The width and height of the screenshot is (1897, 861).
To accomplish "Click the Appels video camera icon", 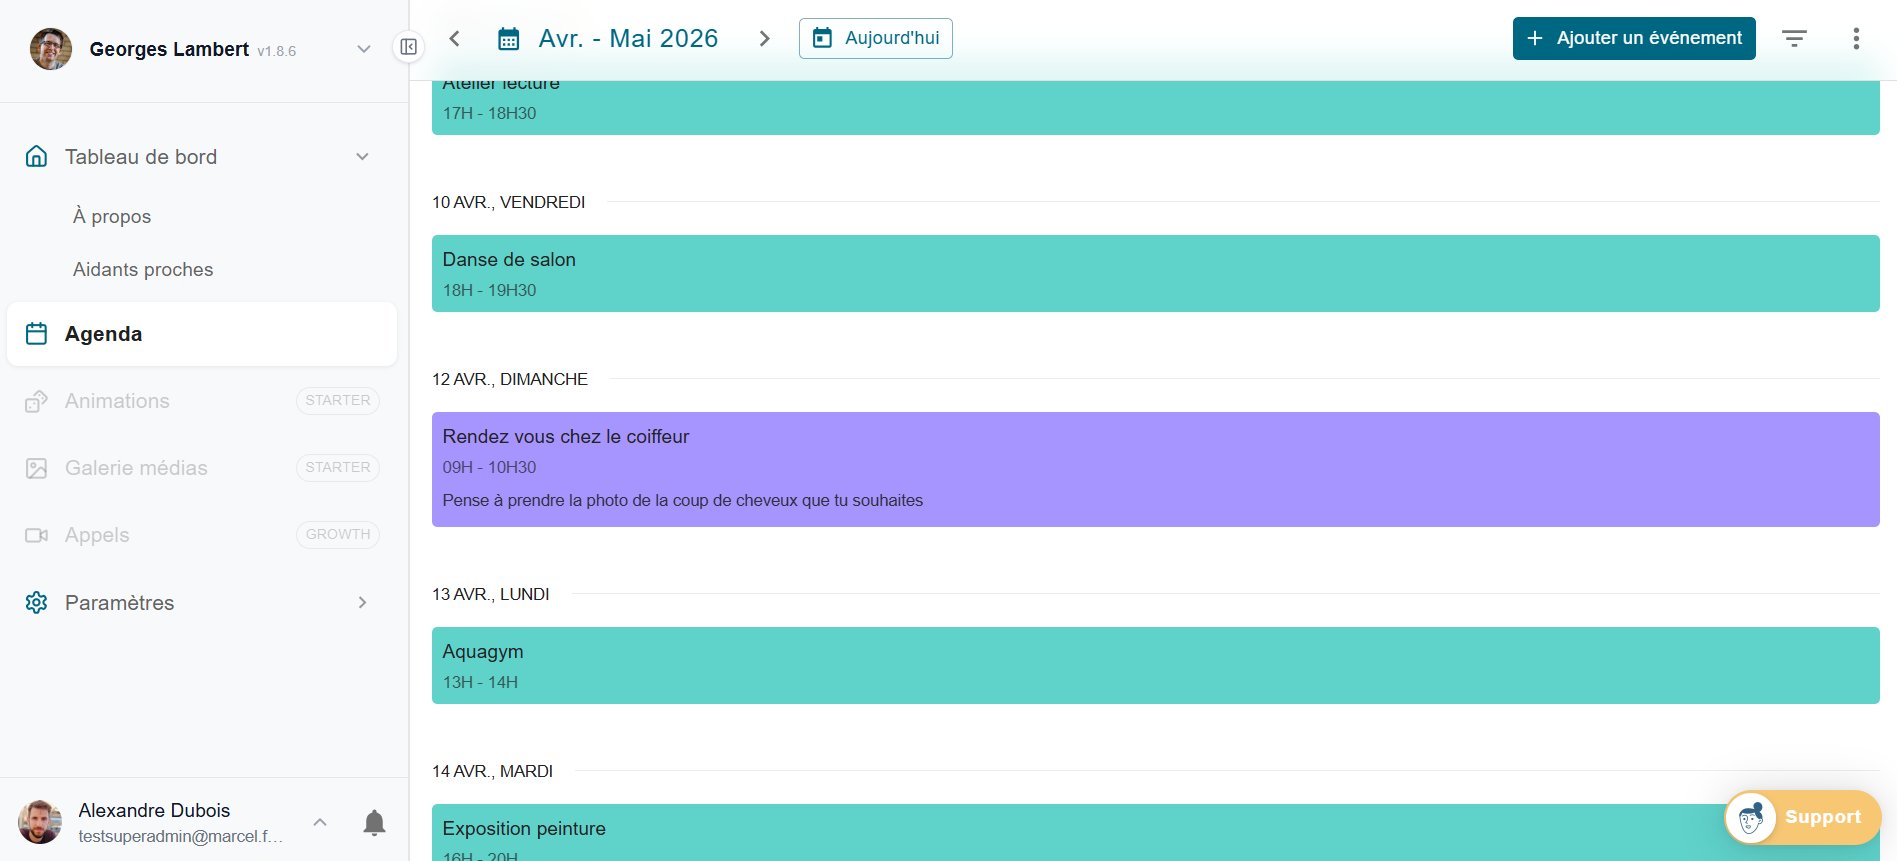I will 36,535.
